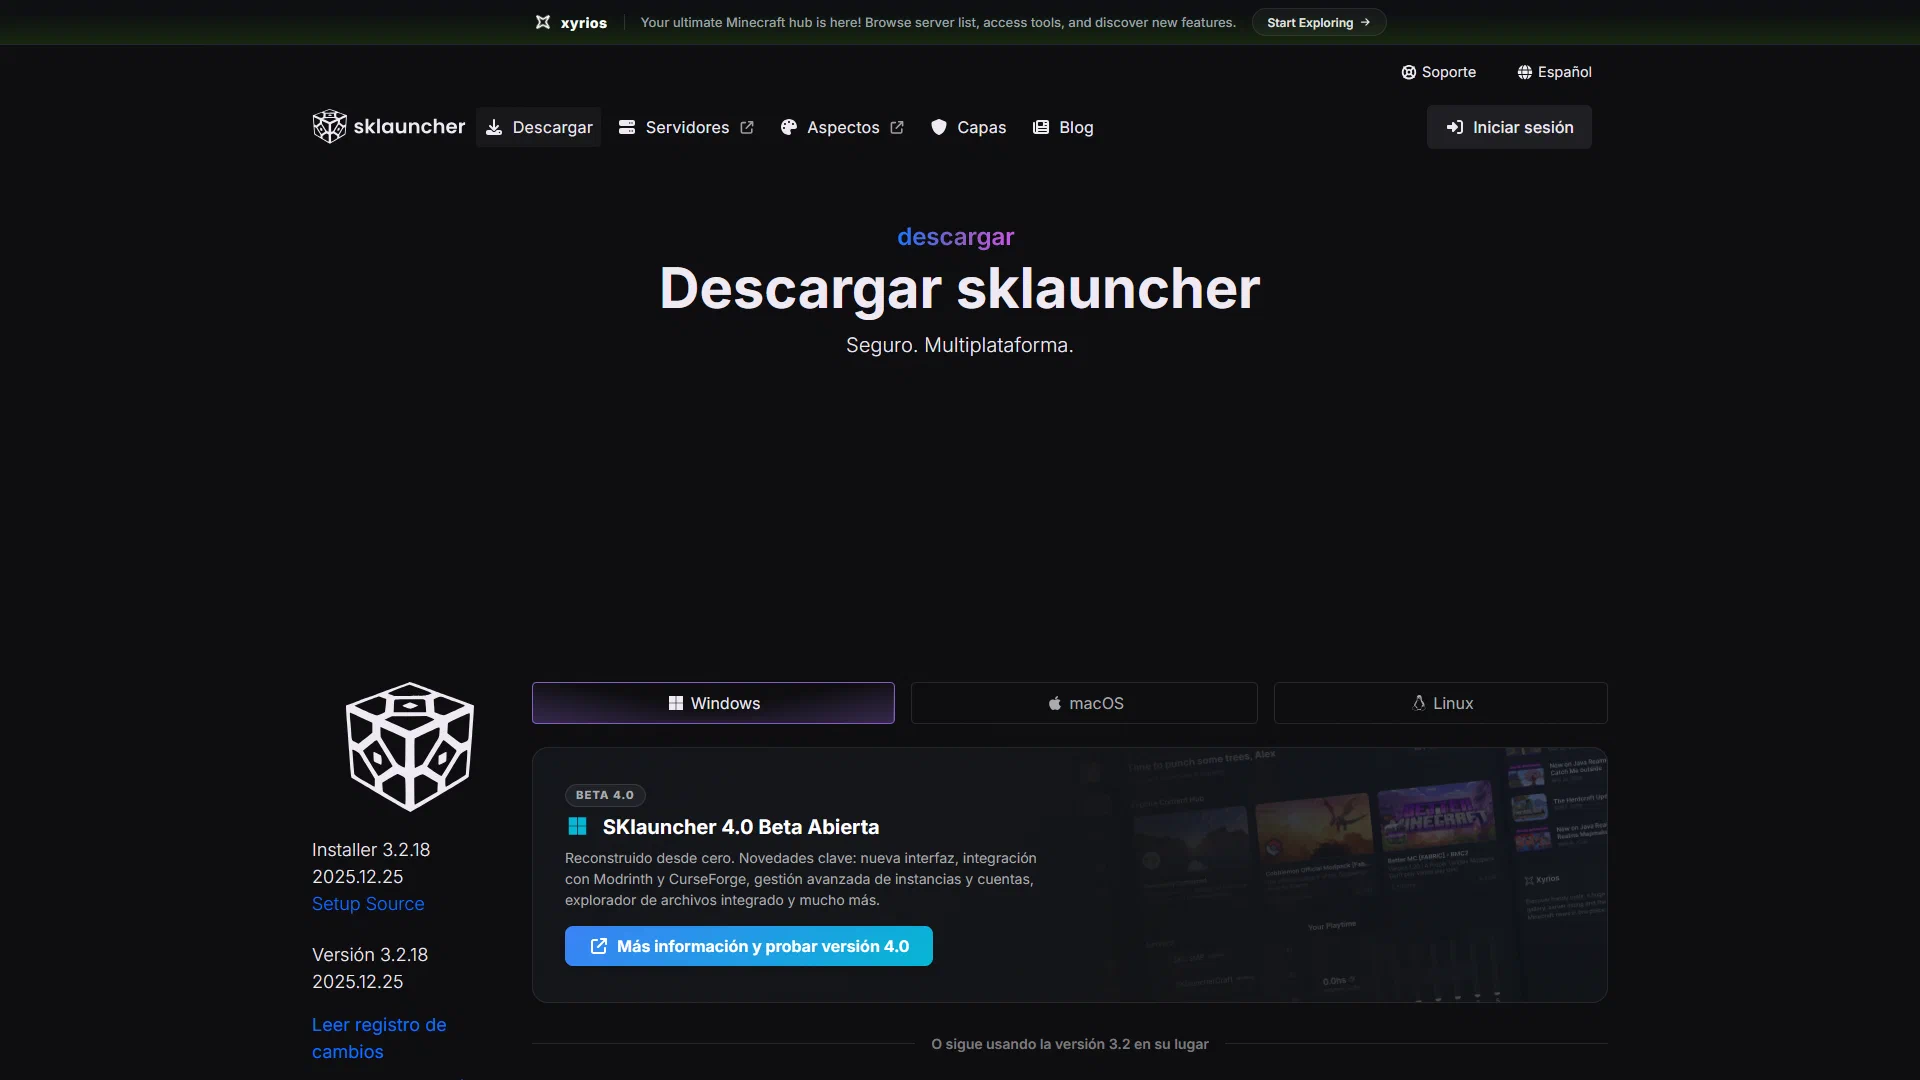Click the SKlauncher 4.0 Beta Abierta heading
The width and height of the screenshot is (1920, 1080).
(x=741, y=827)
